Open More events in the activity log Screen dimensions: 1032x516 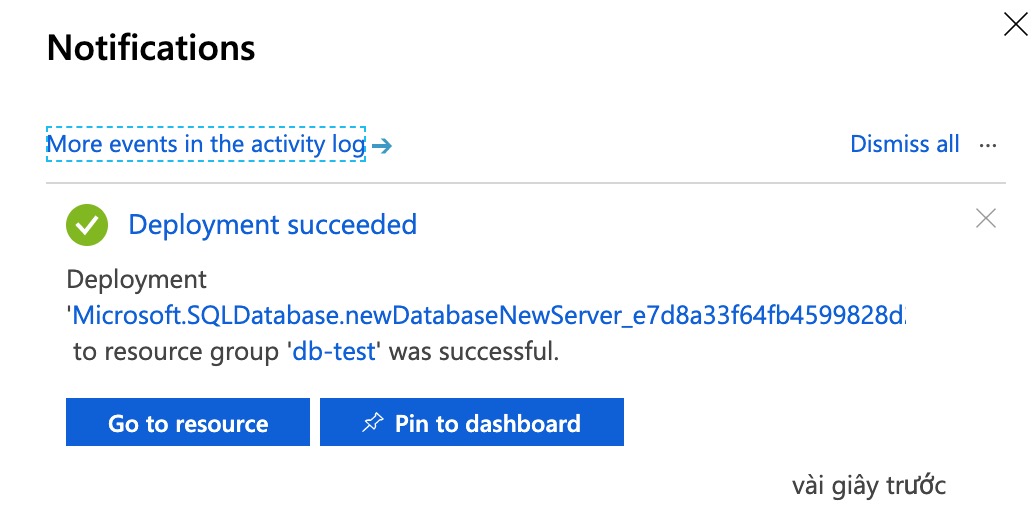206,144
